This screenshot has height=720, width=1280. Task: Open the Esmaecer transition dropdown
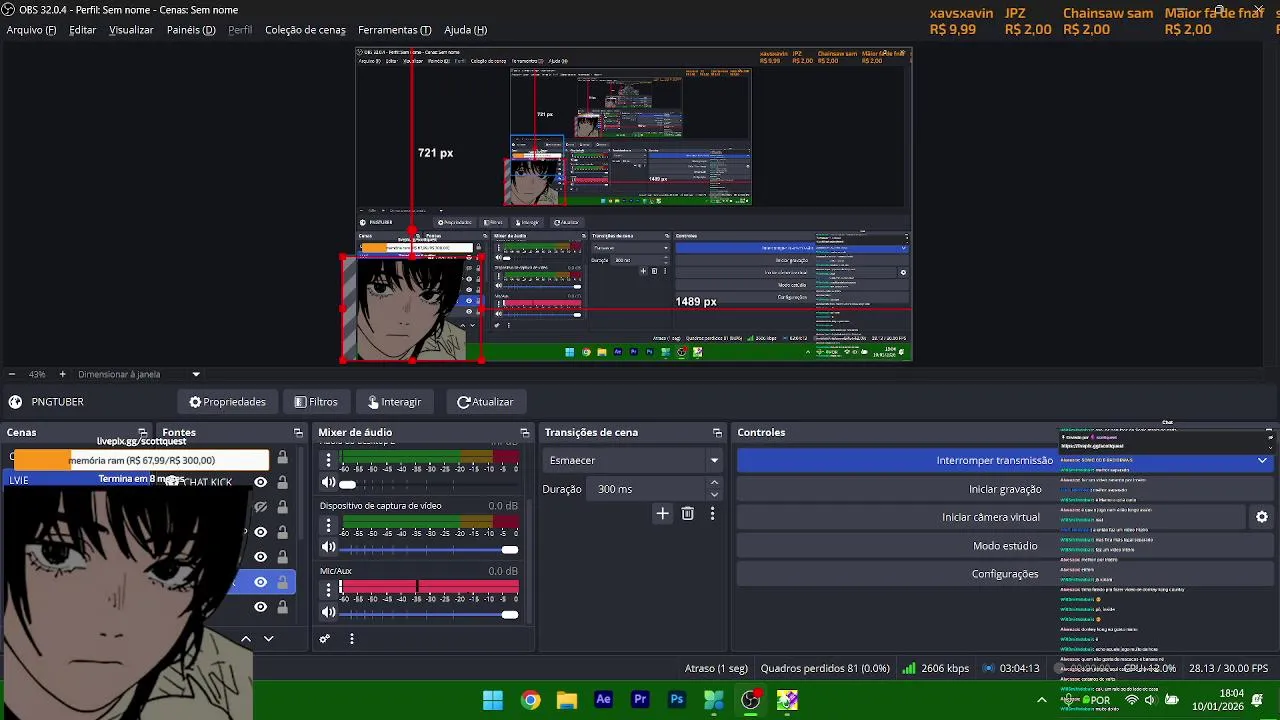pyautogui.click(x=632, y=460)
